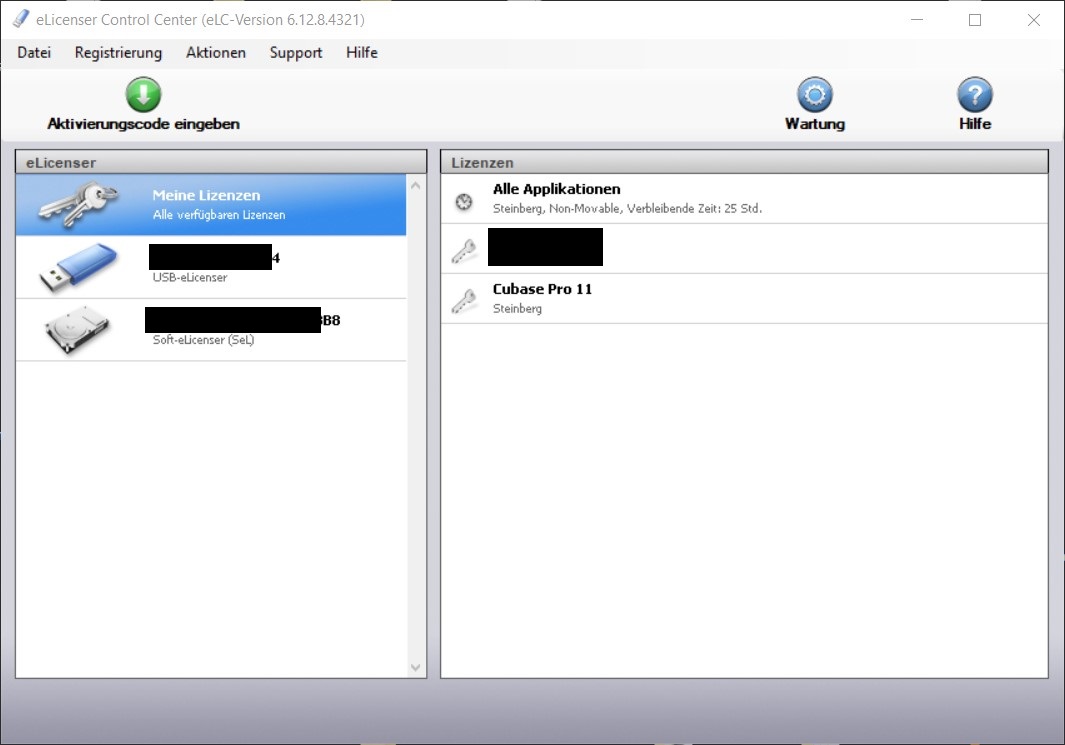This screenshot has width=1065, height=745.
Task: Select the Meine Lizenzen entry text
Action: coord(206,195)
